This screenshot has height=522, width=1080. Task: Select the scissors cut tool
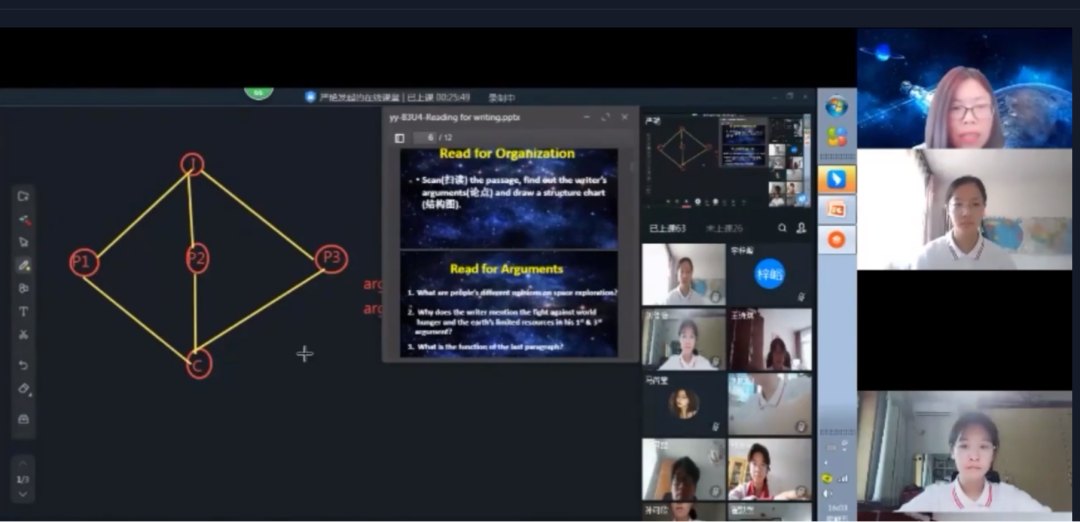coord(24,335)
